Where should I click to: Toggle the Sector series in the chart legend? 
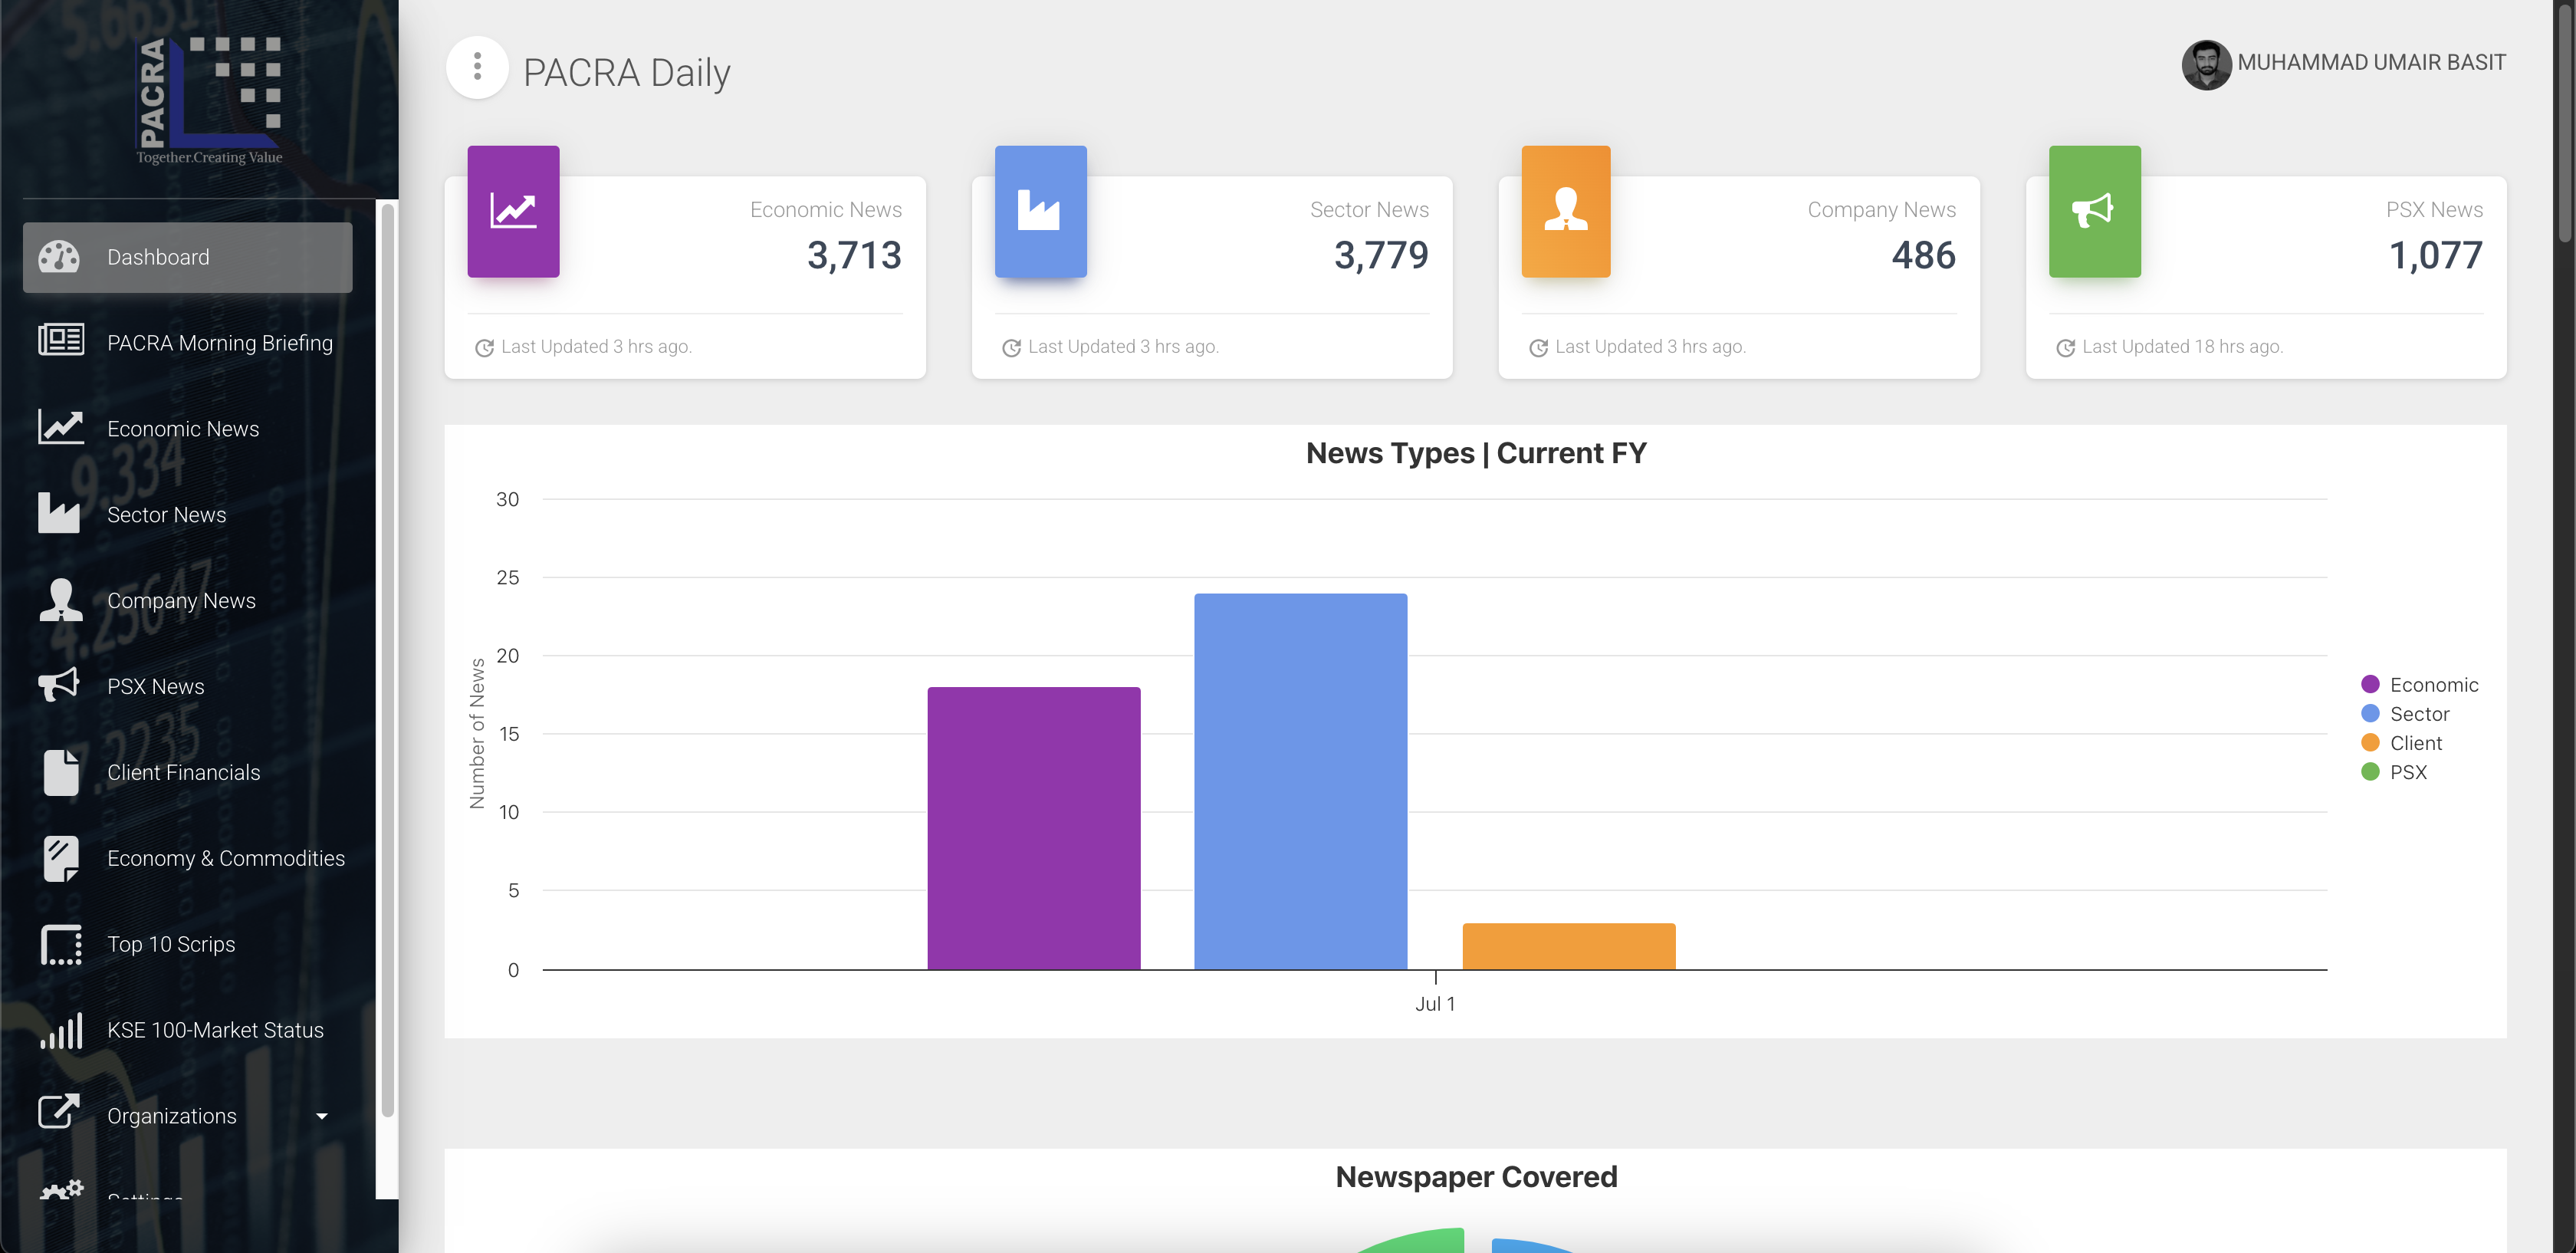[2405, 714]
